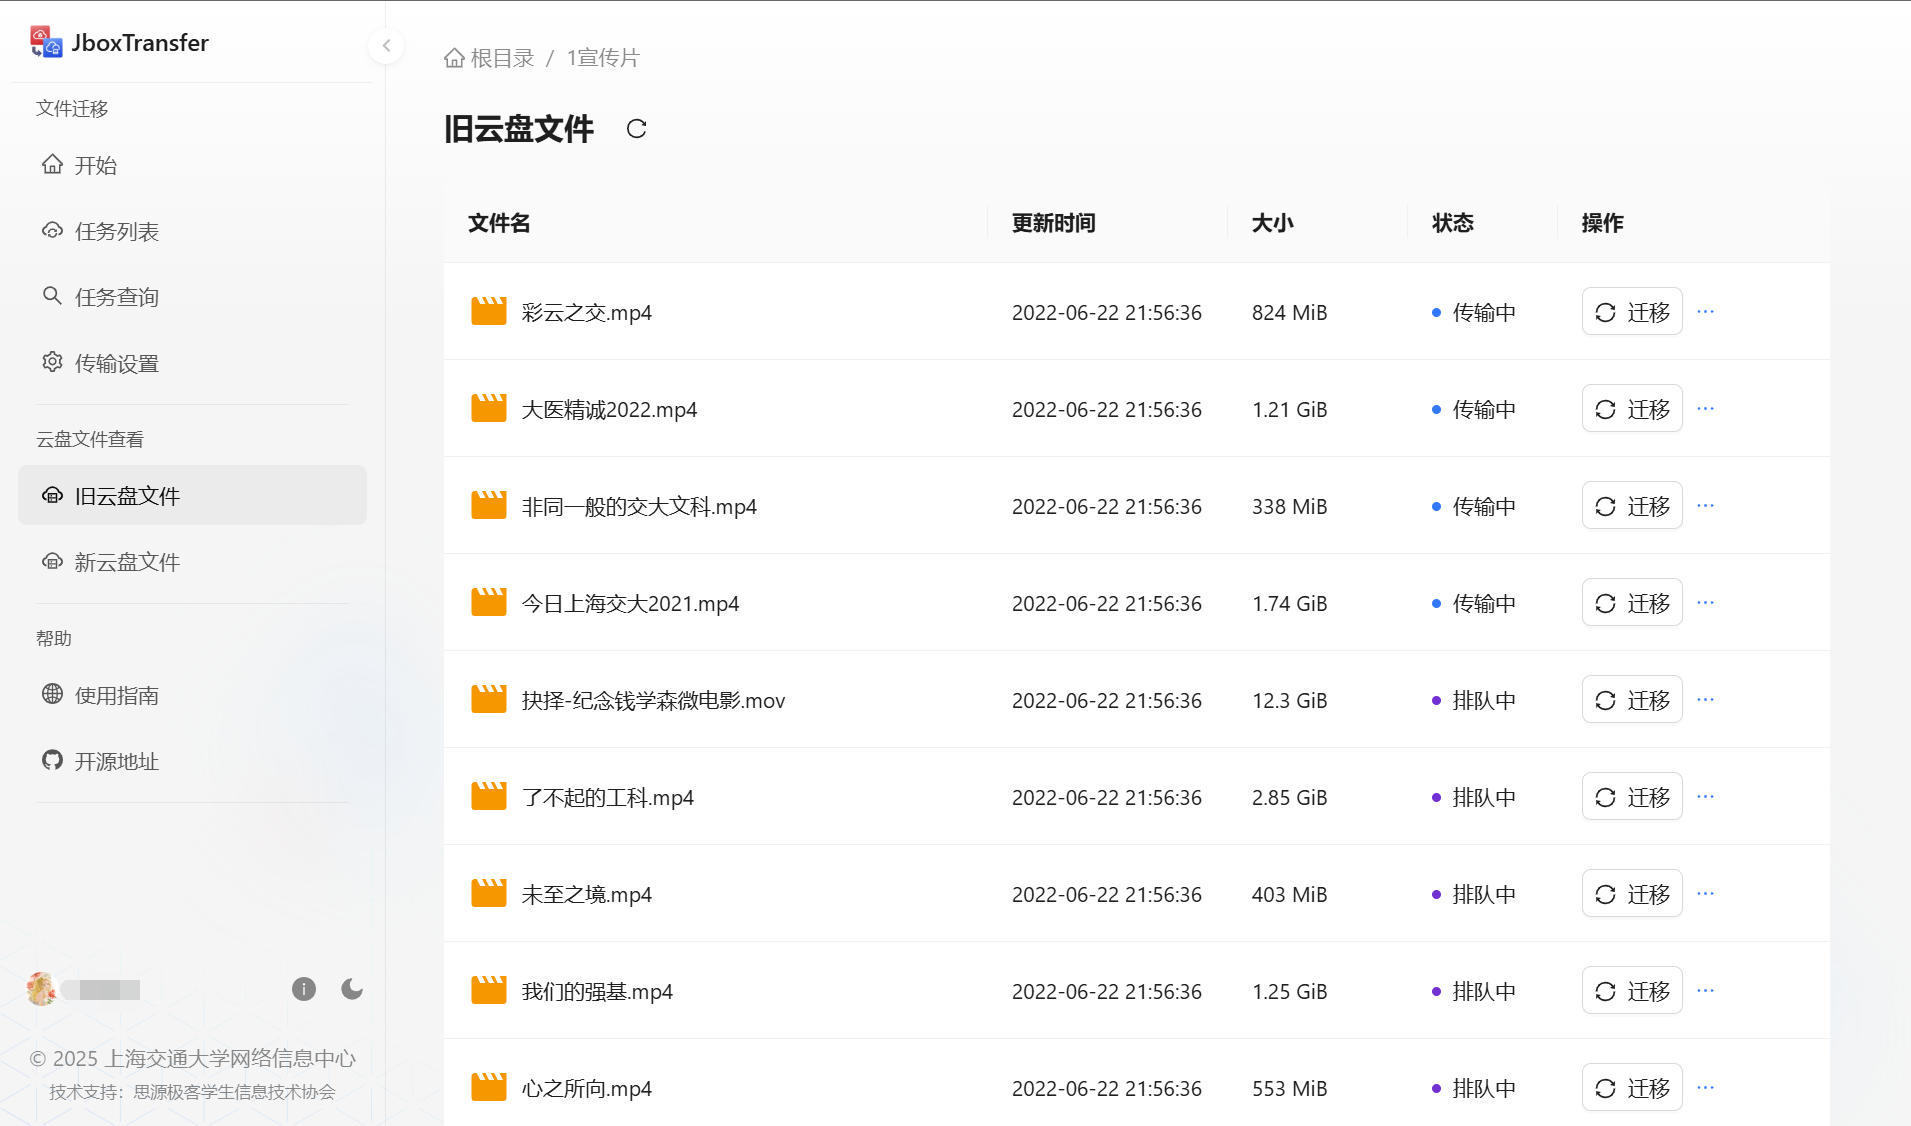Start migration of 今日上海交大2021.mp4
Screen dimensions: 1911x1126
pos(1632,603)
